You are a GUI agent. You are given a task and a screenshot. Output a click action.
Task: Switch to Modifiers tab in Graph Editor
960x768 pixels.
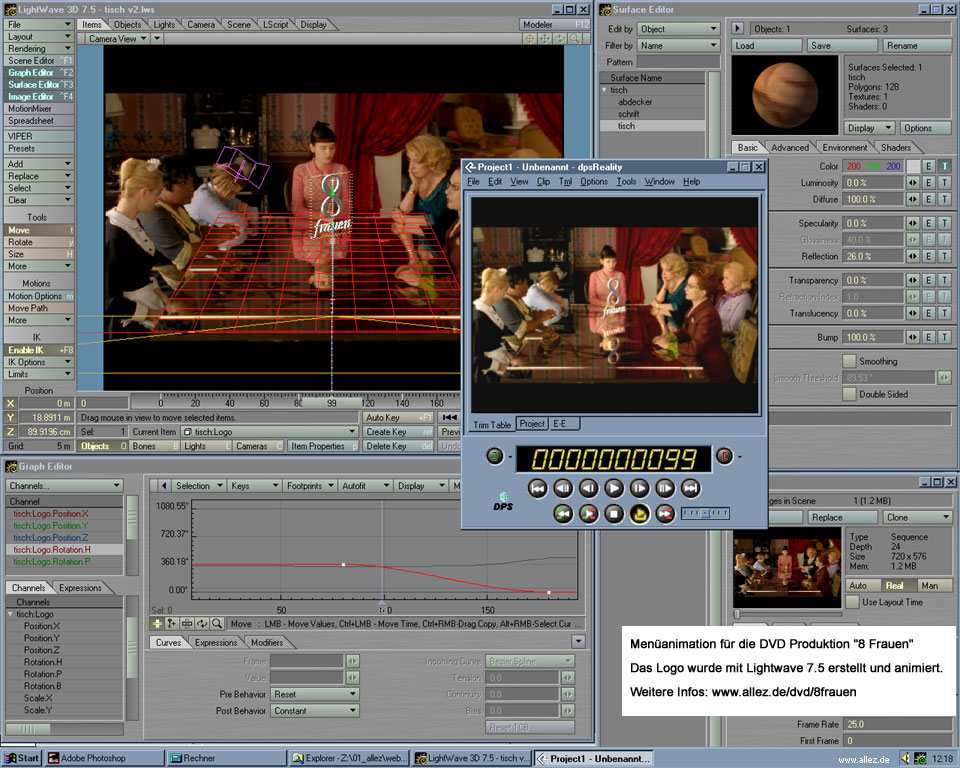click(x=267, y=642)
